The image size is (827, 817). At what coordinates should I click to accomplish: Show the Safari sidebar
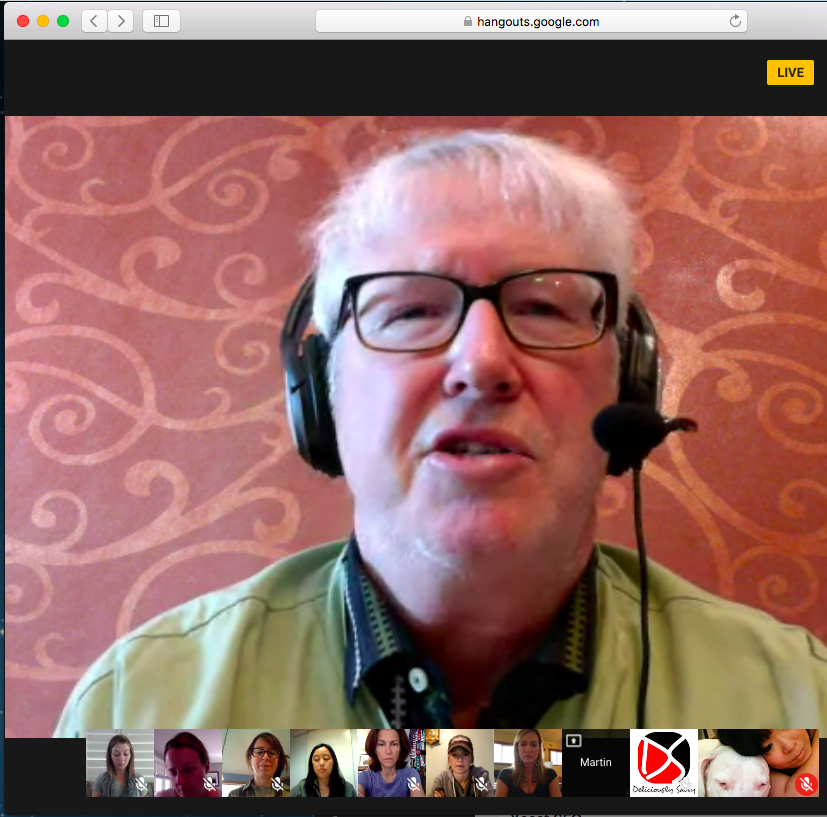[x=161, y=21]
